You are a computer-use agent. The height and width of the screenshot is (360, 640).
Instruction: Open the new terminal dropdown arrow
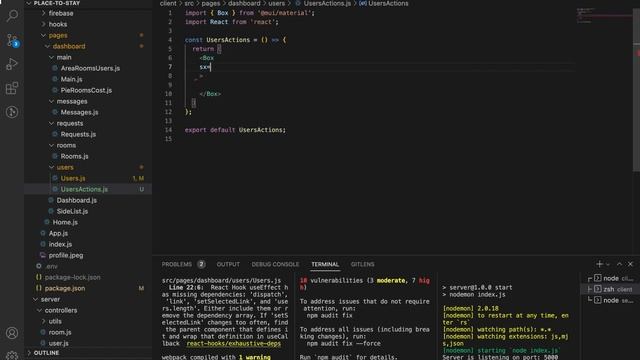point(608,264)
